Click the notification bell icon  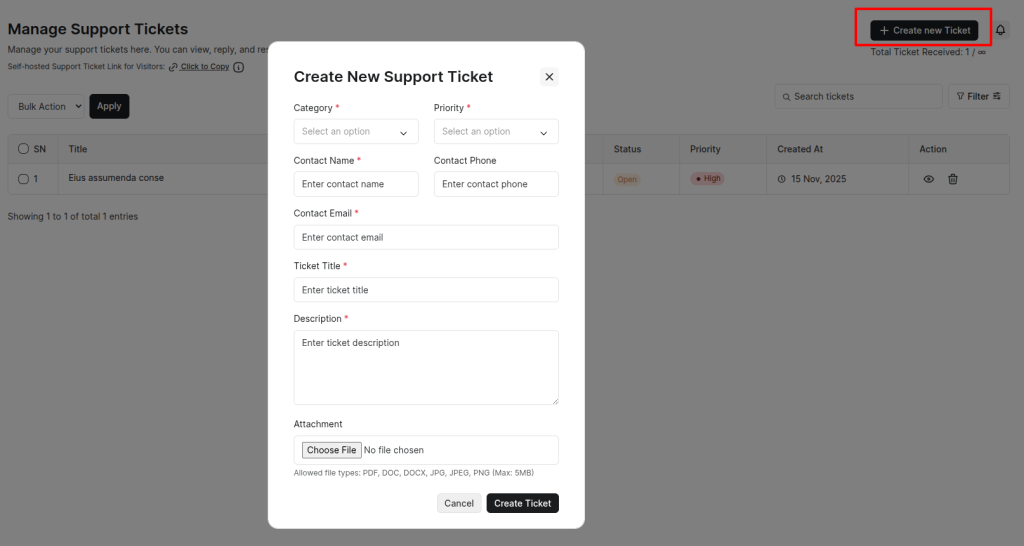[x=1001, y=30]
